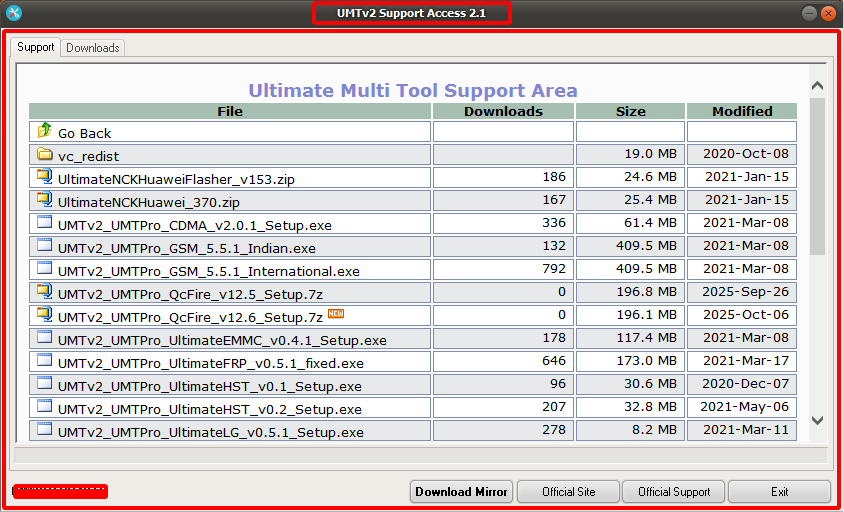Click the Modified column header
Screen dimensions: 844x512
(x=742, y=111)
